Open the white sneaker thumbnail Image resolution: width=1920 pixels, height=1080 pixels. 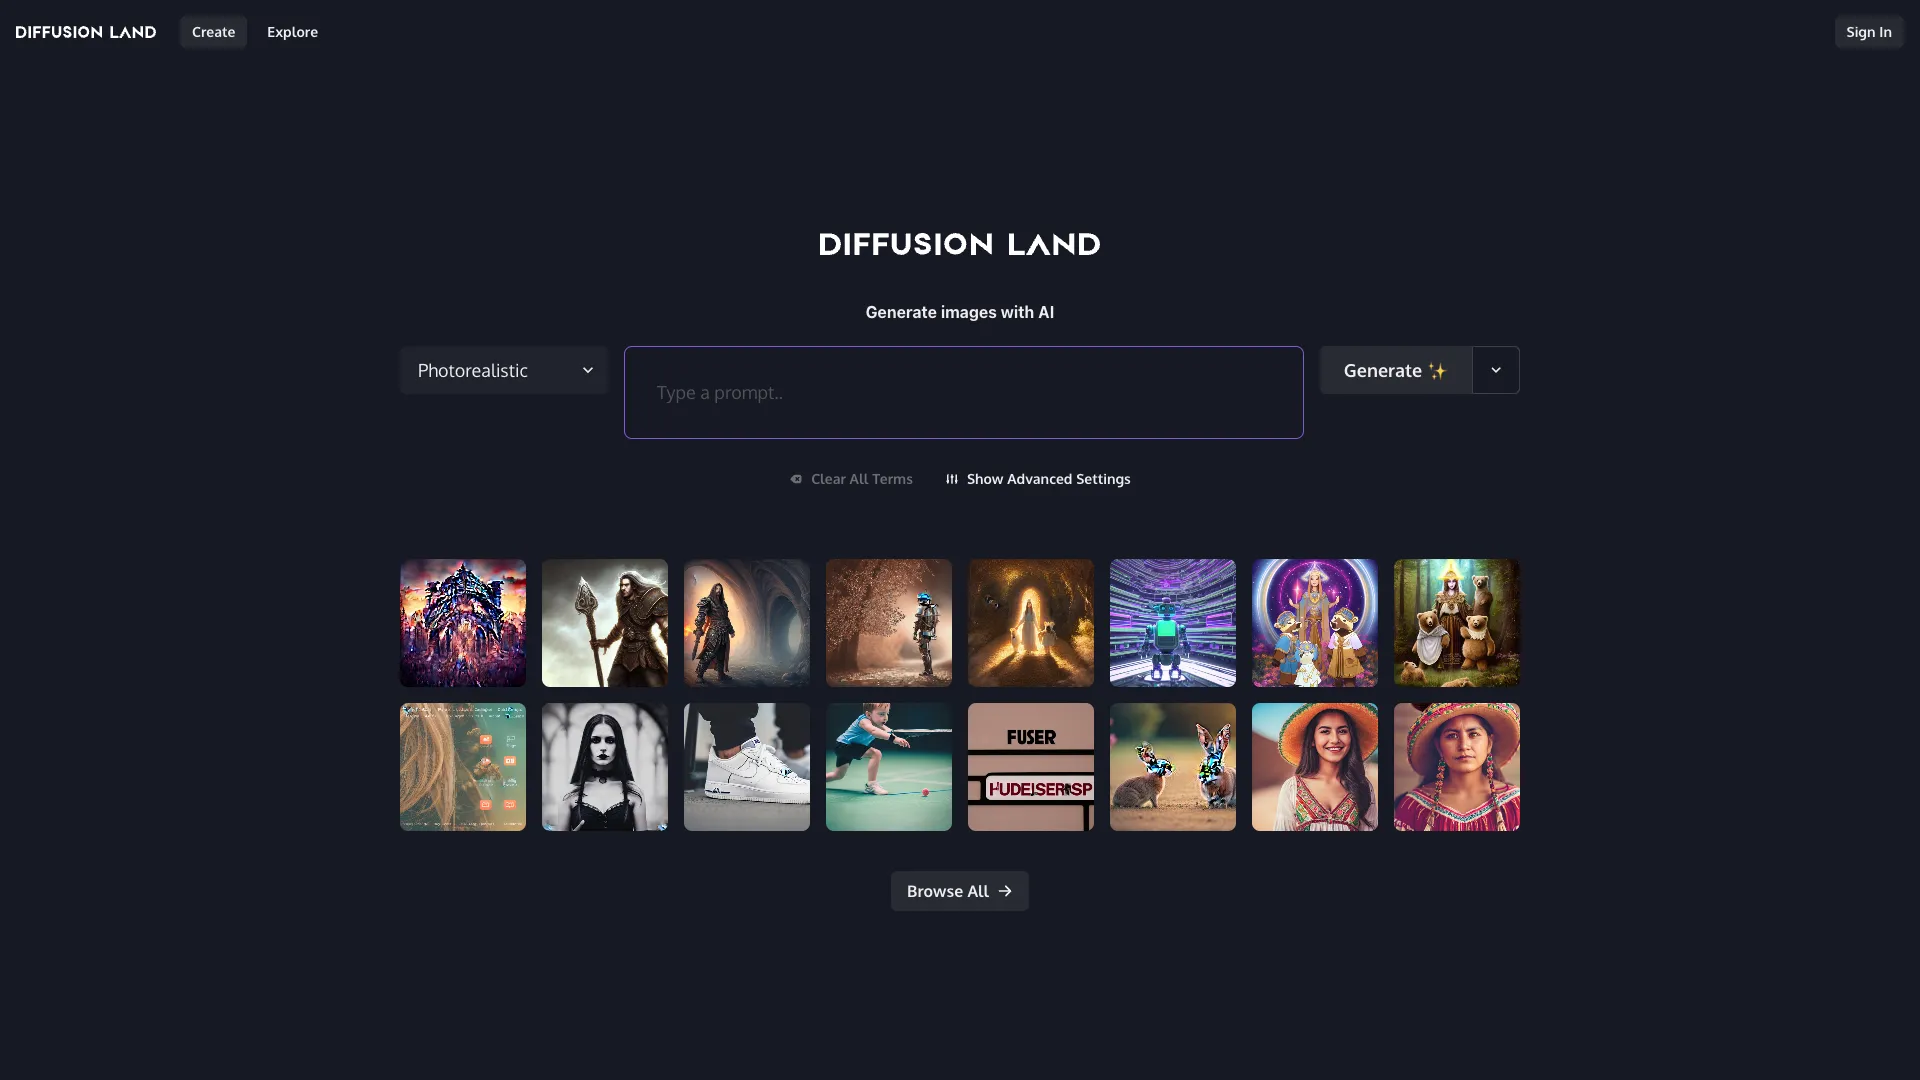(x=747, y=767)
